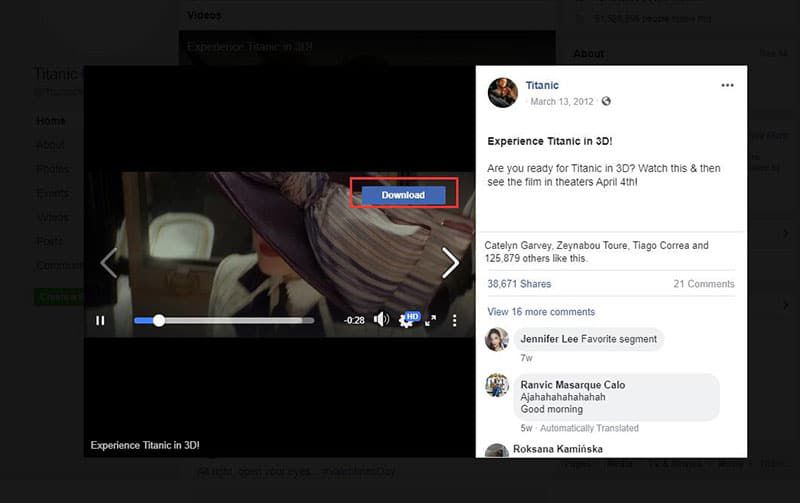Viewport: 800px width, 503px height.
Task: View people who like this post
Action: click(x=596, y=252)
